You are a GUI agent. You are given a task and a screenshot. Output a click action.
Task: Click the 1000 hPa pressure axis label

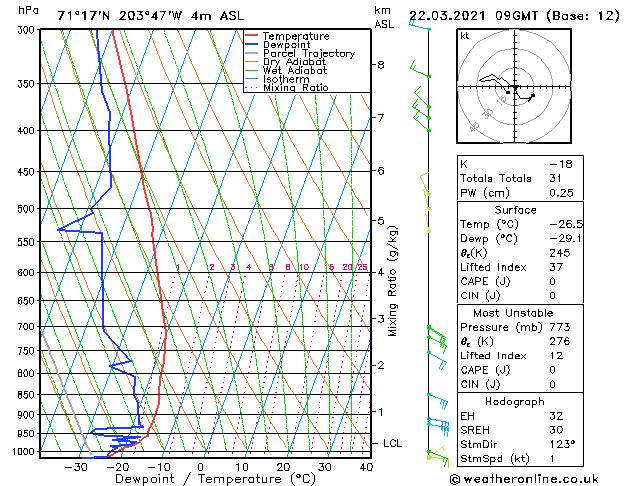pyautogui.click(x=24, y=452)
